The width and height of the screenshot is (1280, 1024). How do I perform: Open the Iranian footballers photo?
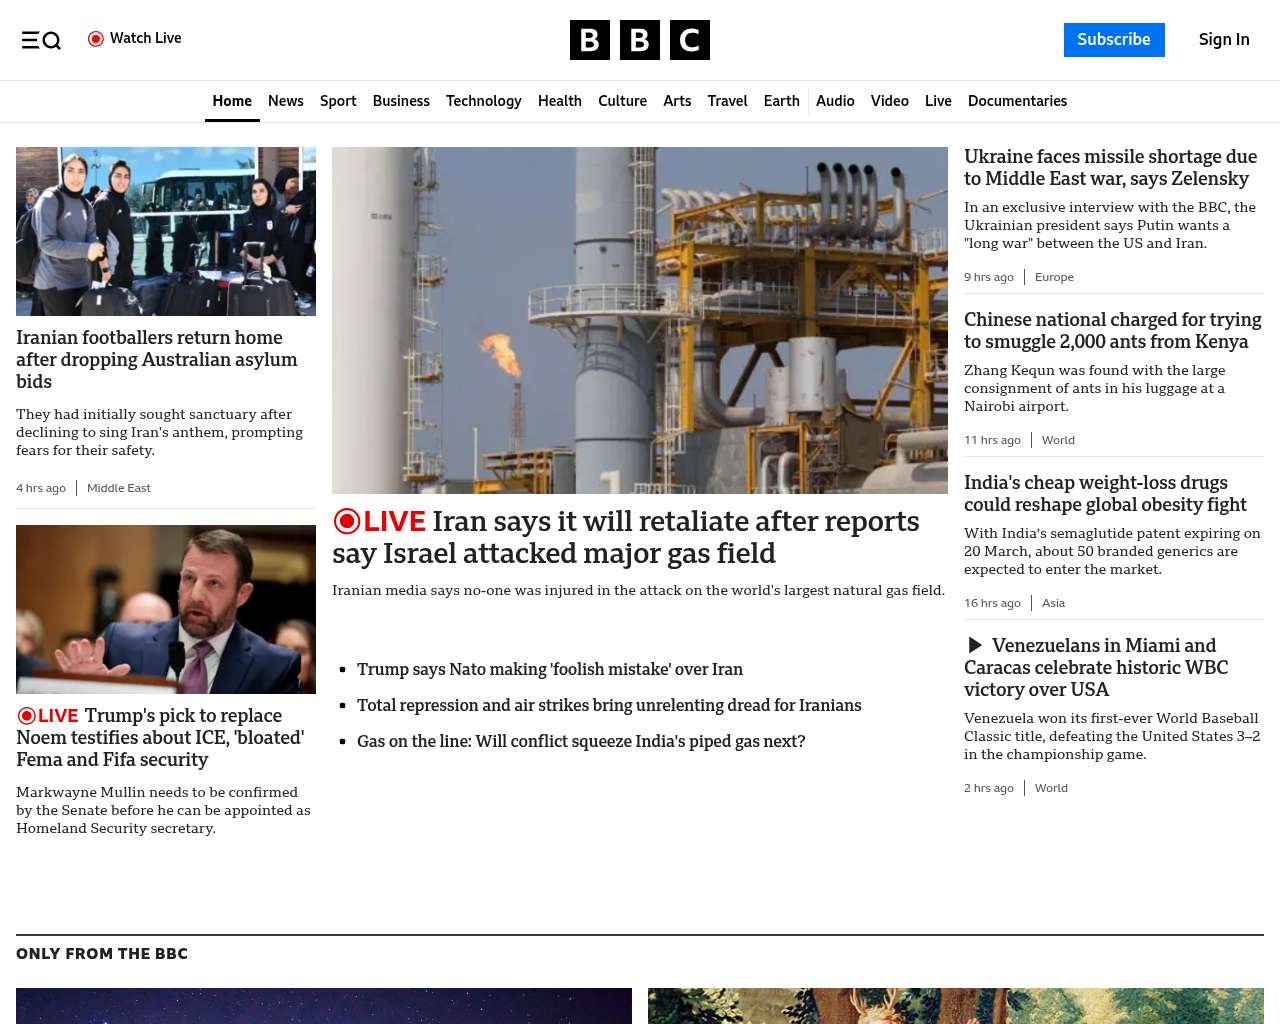166,231
